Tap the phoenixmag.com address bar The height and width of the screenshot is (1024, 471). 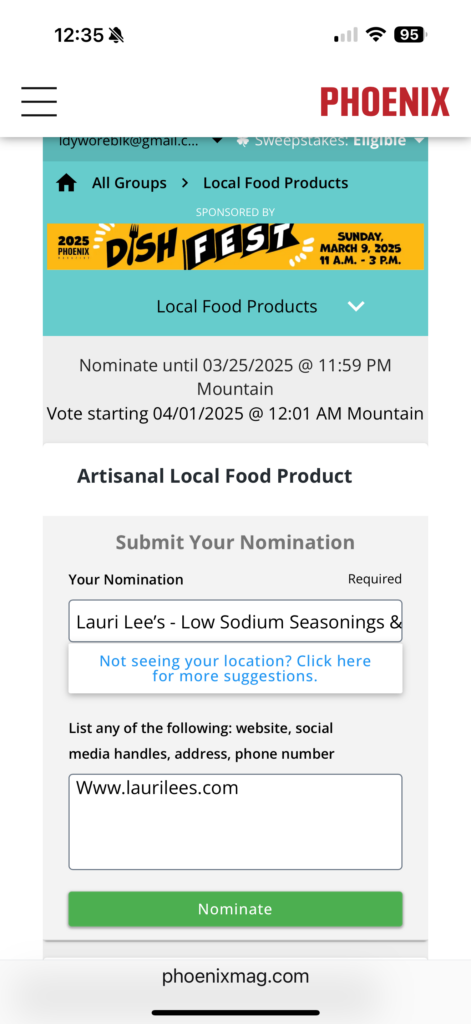point(235,976)
